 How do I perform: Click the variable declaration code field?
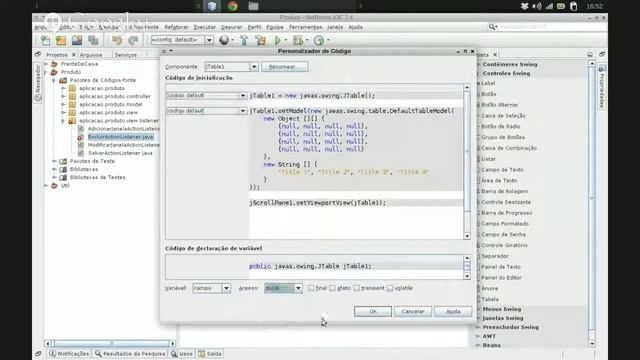coord(314,267)
